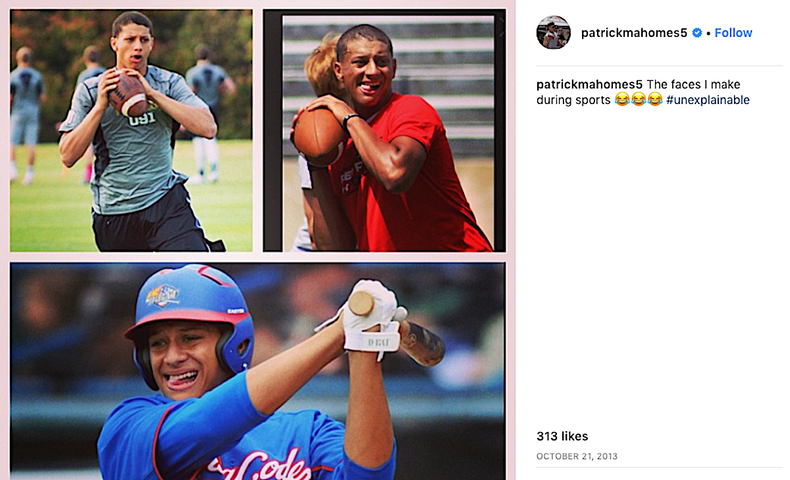Click the football in red shirt photo
Image resolution: width=790 pixels, height=480 pixels.
[318, 136]
